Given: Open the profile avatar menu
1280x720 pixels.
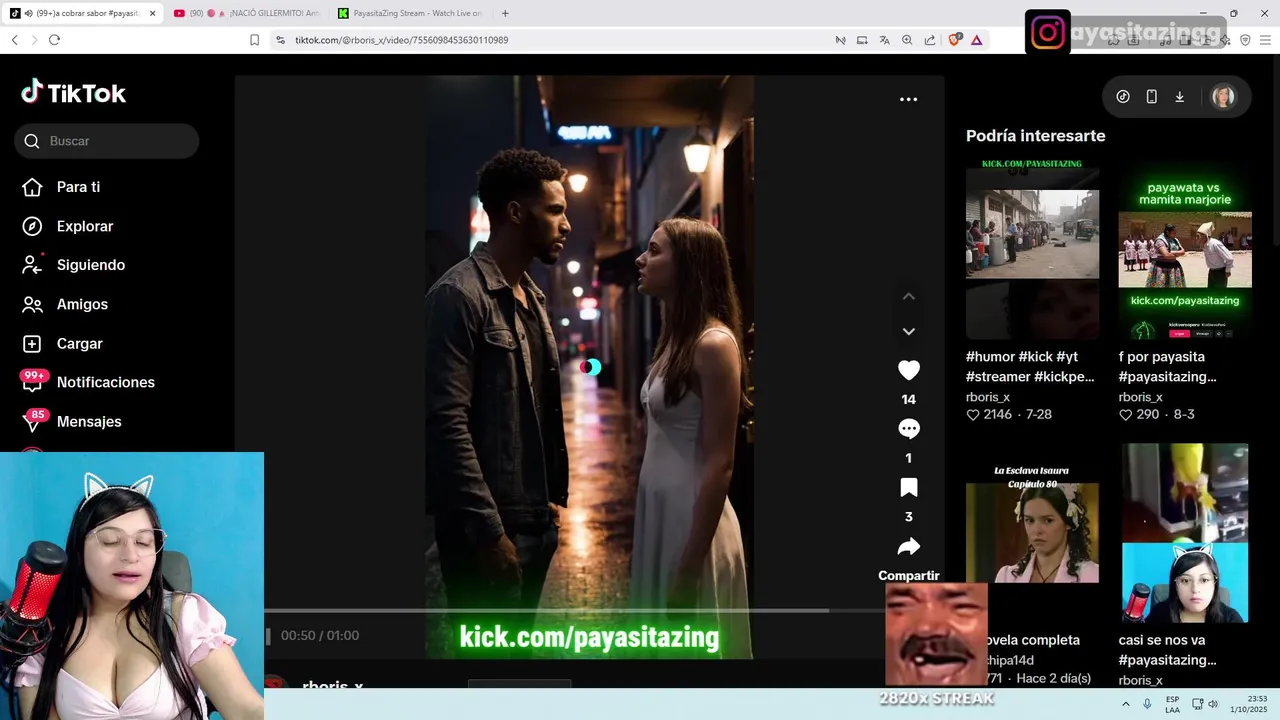Looking at the screenshot, I should tap(1223, 97).
